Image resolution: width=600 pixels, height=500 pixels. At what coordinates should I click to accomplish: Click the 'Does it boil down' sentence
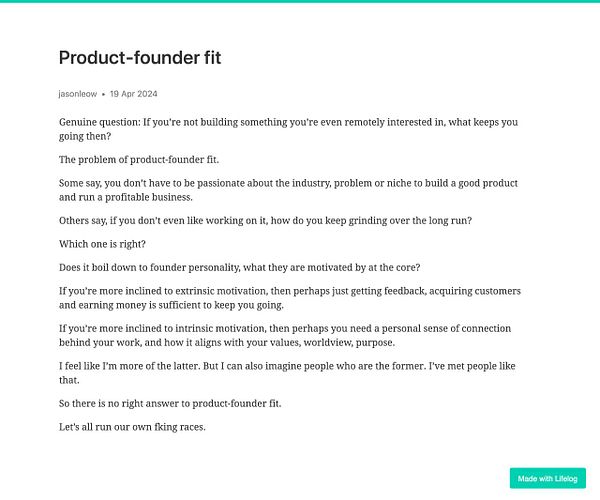pyautogui.click(x=240, y=267)
